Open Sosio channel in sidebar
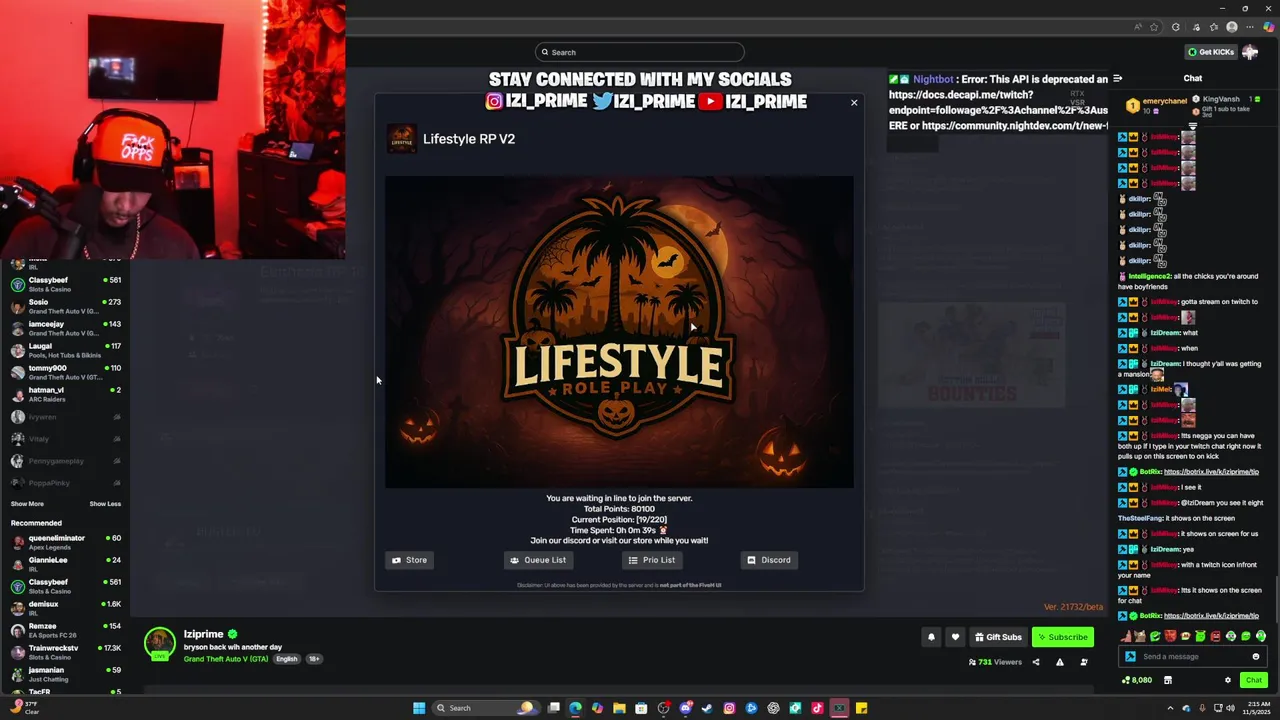The width and height of the screenshot is (1280, 720). pyautogui.click(x=65, y=306)
